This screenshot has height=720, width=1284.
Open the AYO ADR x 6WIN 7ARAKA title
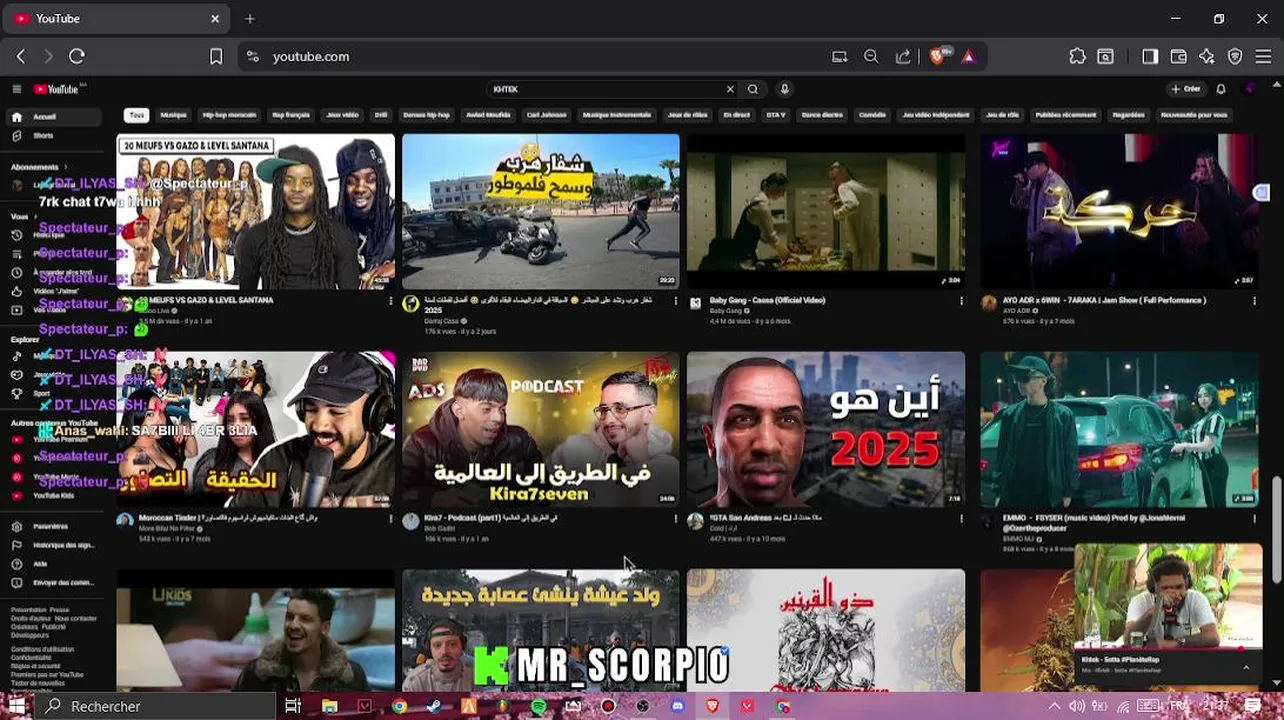(1104, 300)
